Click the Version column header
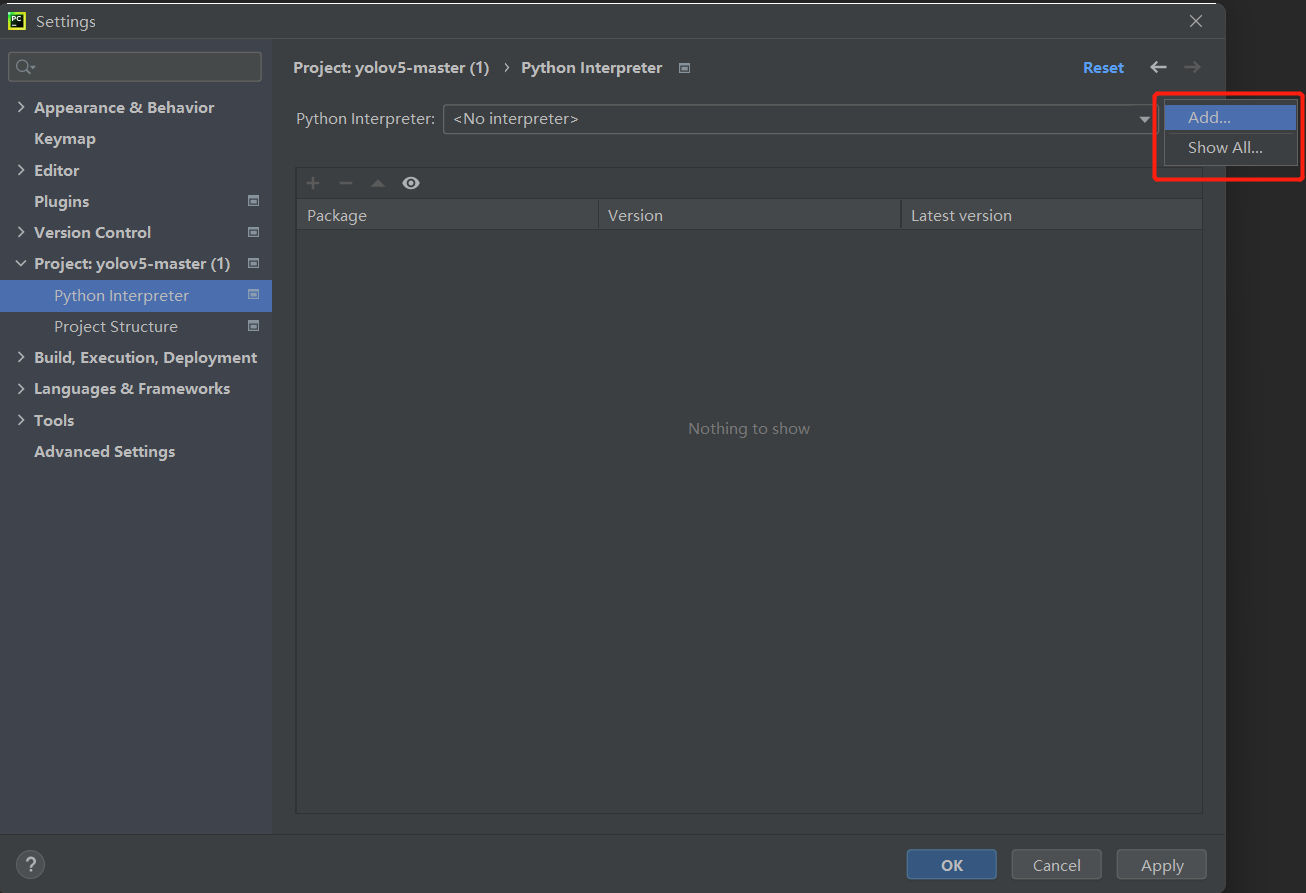The height and width of the screenshot is (893, 1306). pyautogui.click(x=749, y=215)
